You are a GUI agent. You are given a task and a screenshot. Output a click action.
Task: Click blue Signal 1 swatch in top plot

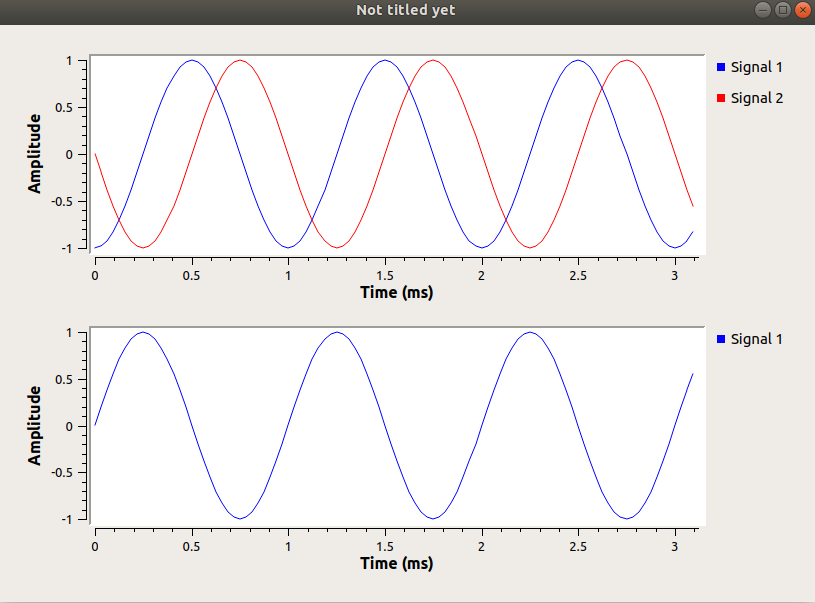point(721,67)
